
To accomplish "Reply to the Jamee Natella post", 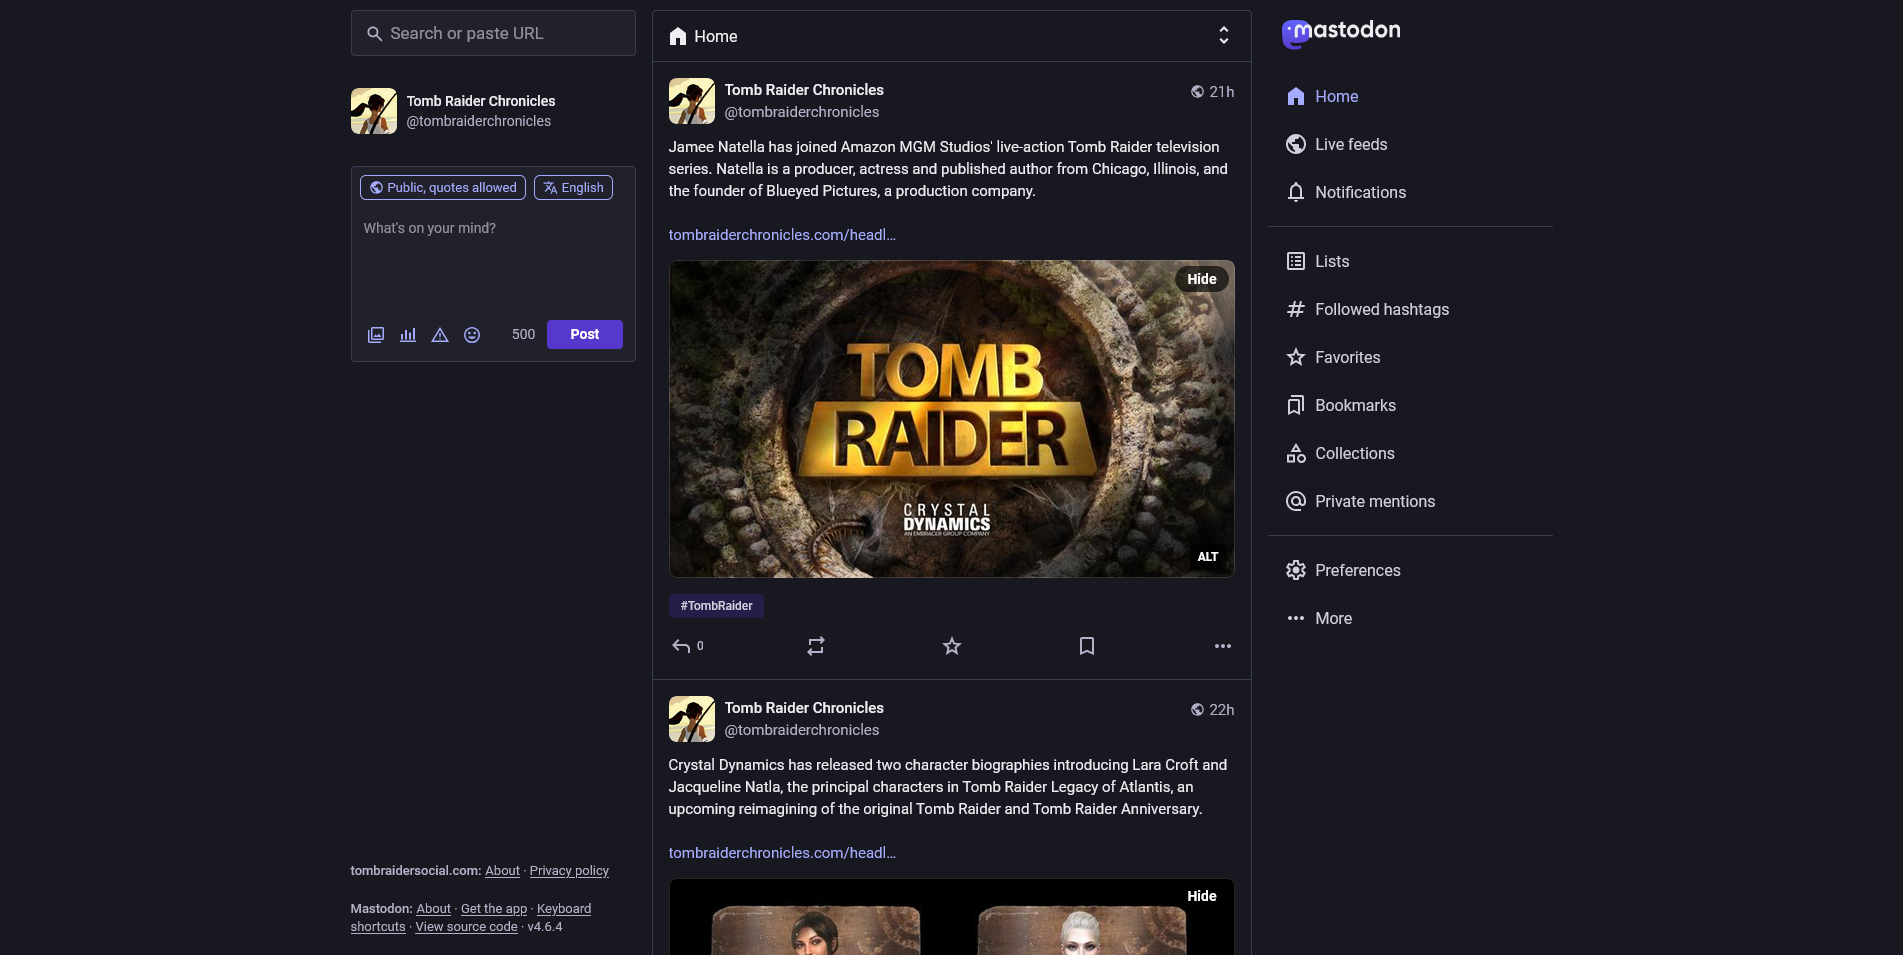I will coord(687,646).
